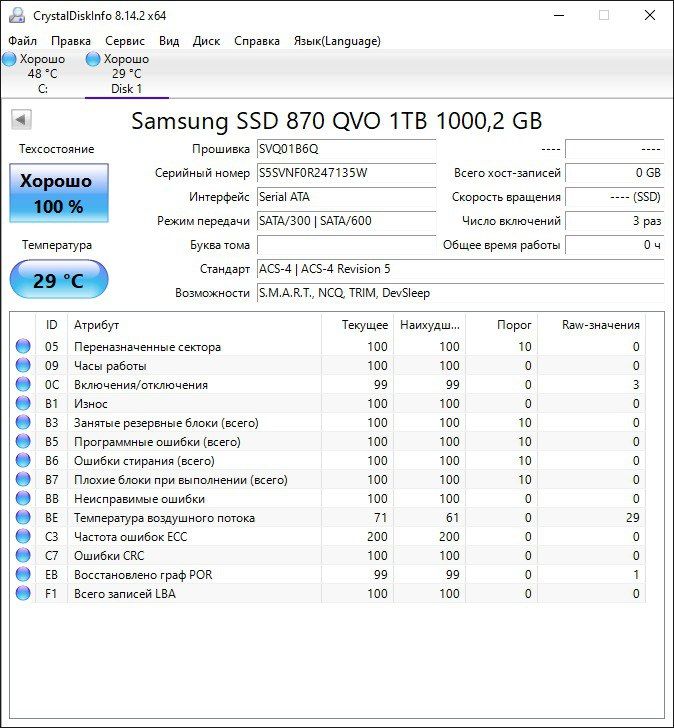This screenshot has height=728, width=674.
Task: Close the CrystalDiskInfo window
Action: point(650,15)
